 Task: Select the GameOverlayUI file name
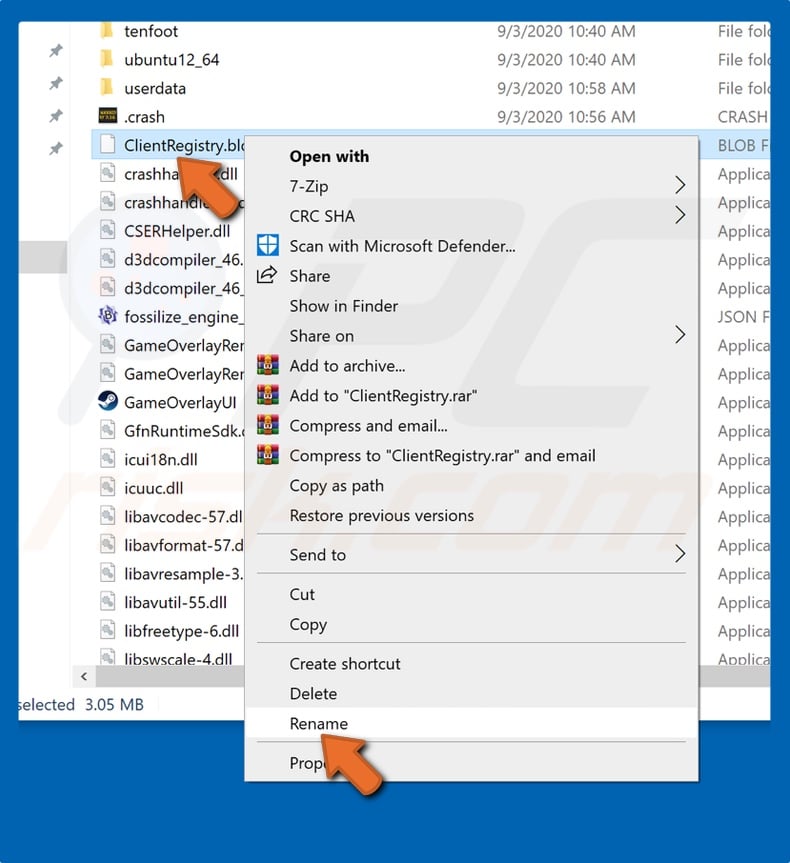coord(180,402)
